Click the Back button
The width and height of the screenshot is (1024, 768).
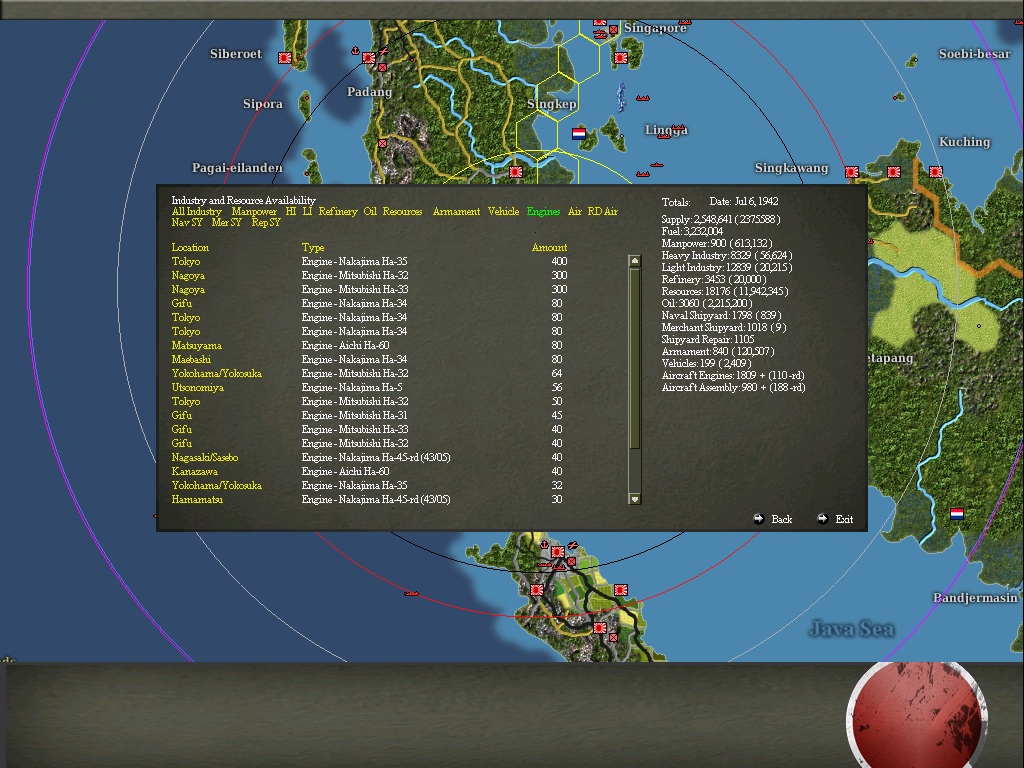(781, 519)
